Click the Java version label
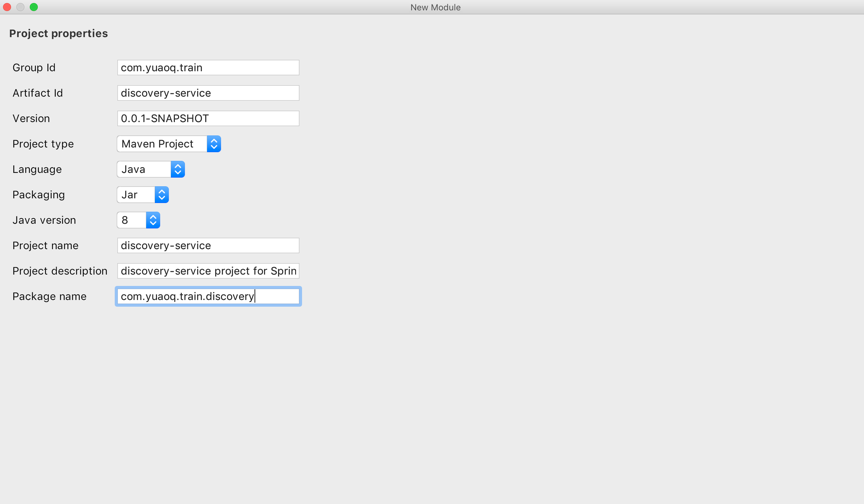The image size is (864, 504). (x=44, y=220)
